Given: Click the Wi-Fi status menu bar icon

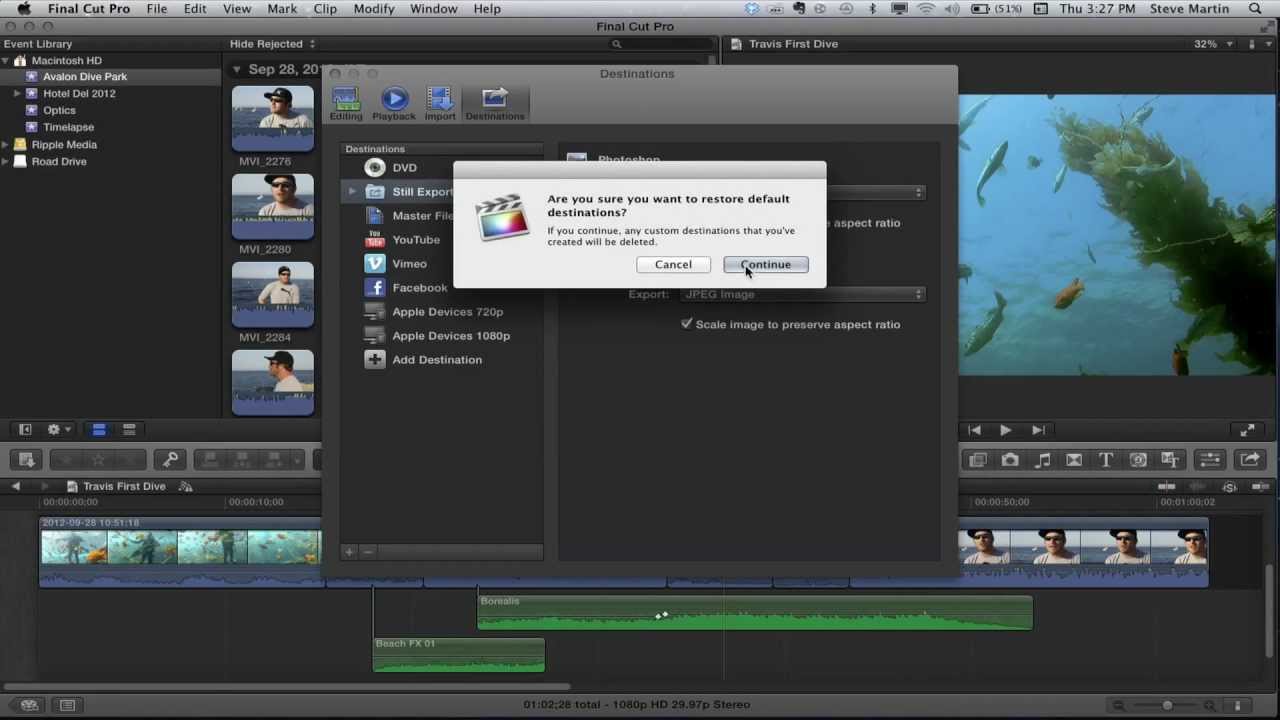Looking at the screenshot, I should click(x=927, y=9).
